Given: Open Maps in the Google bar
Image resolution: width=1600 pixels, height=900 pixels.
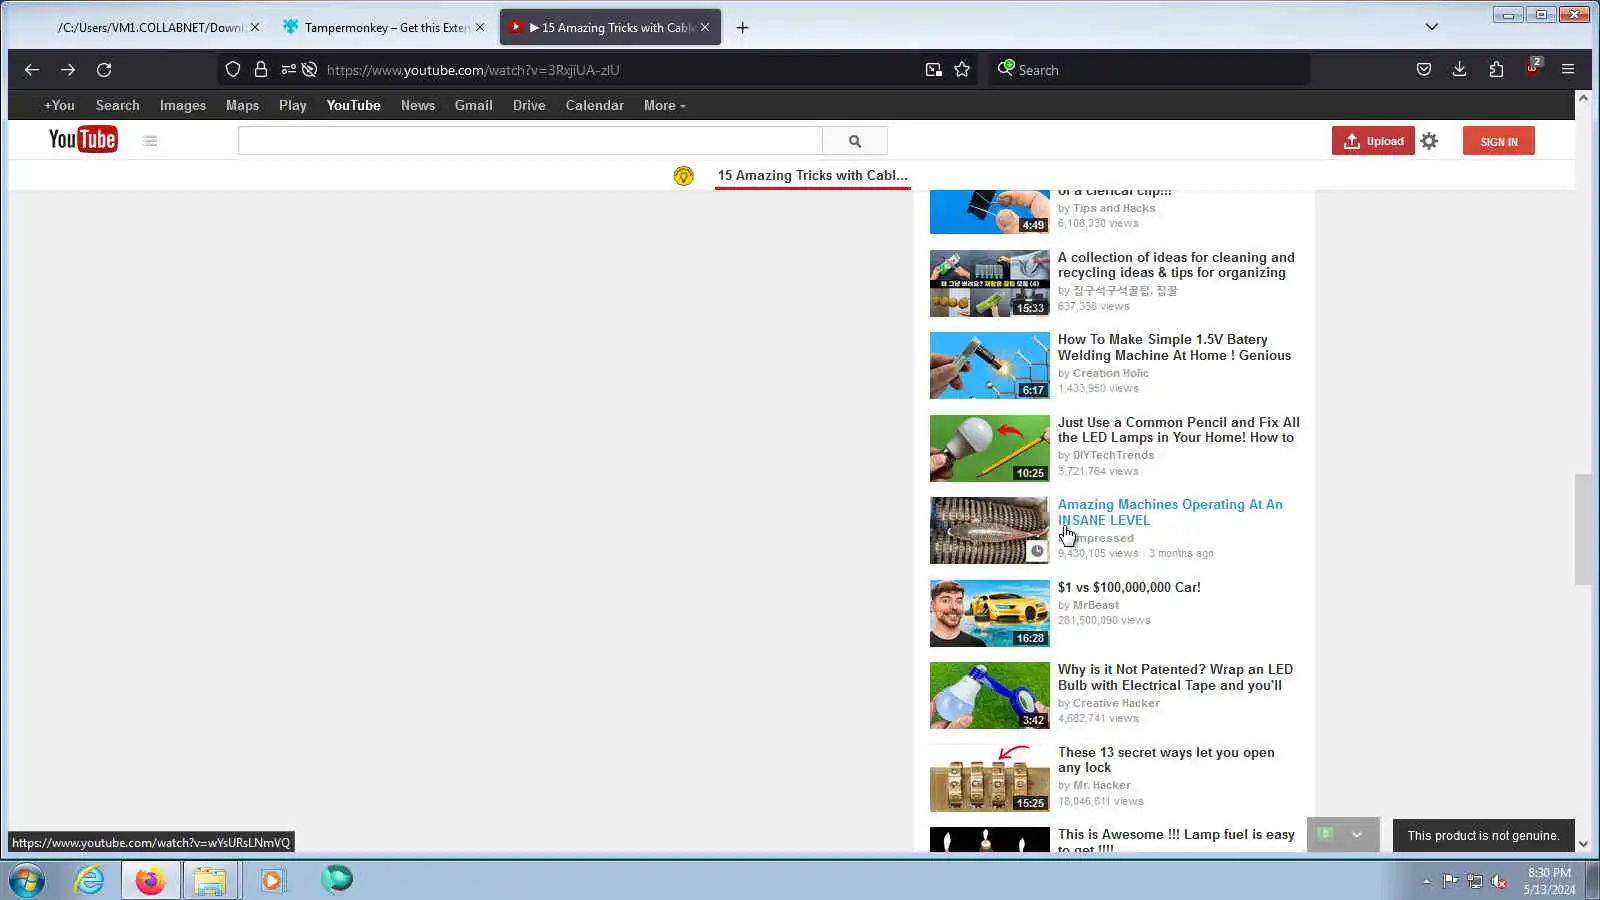Looking at the screenshot, I should click(x=242, y=105).
